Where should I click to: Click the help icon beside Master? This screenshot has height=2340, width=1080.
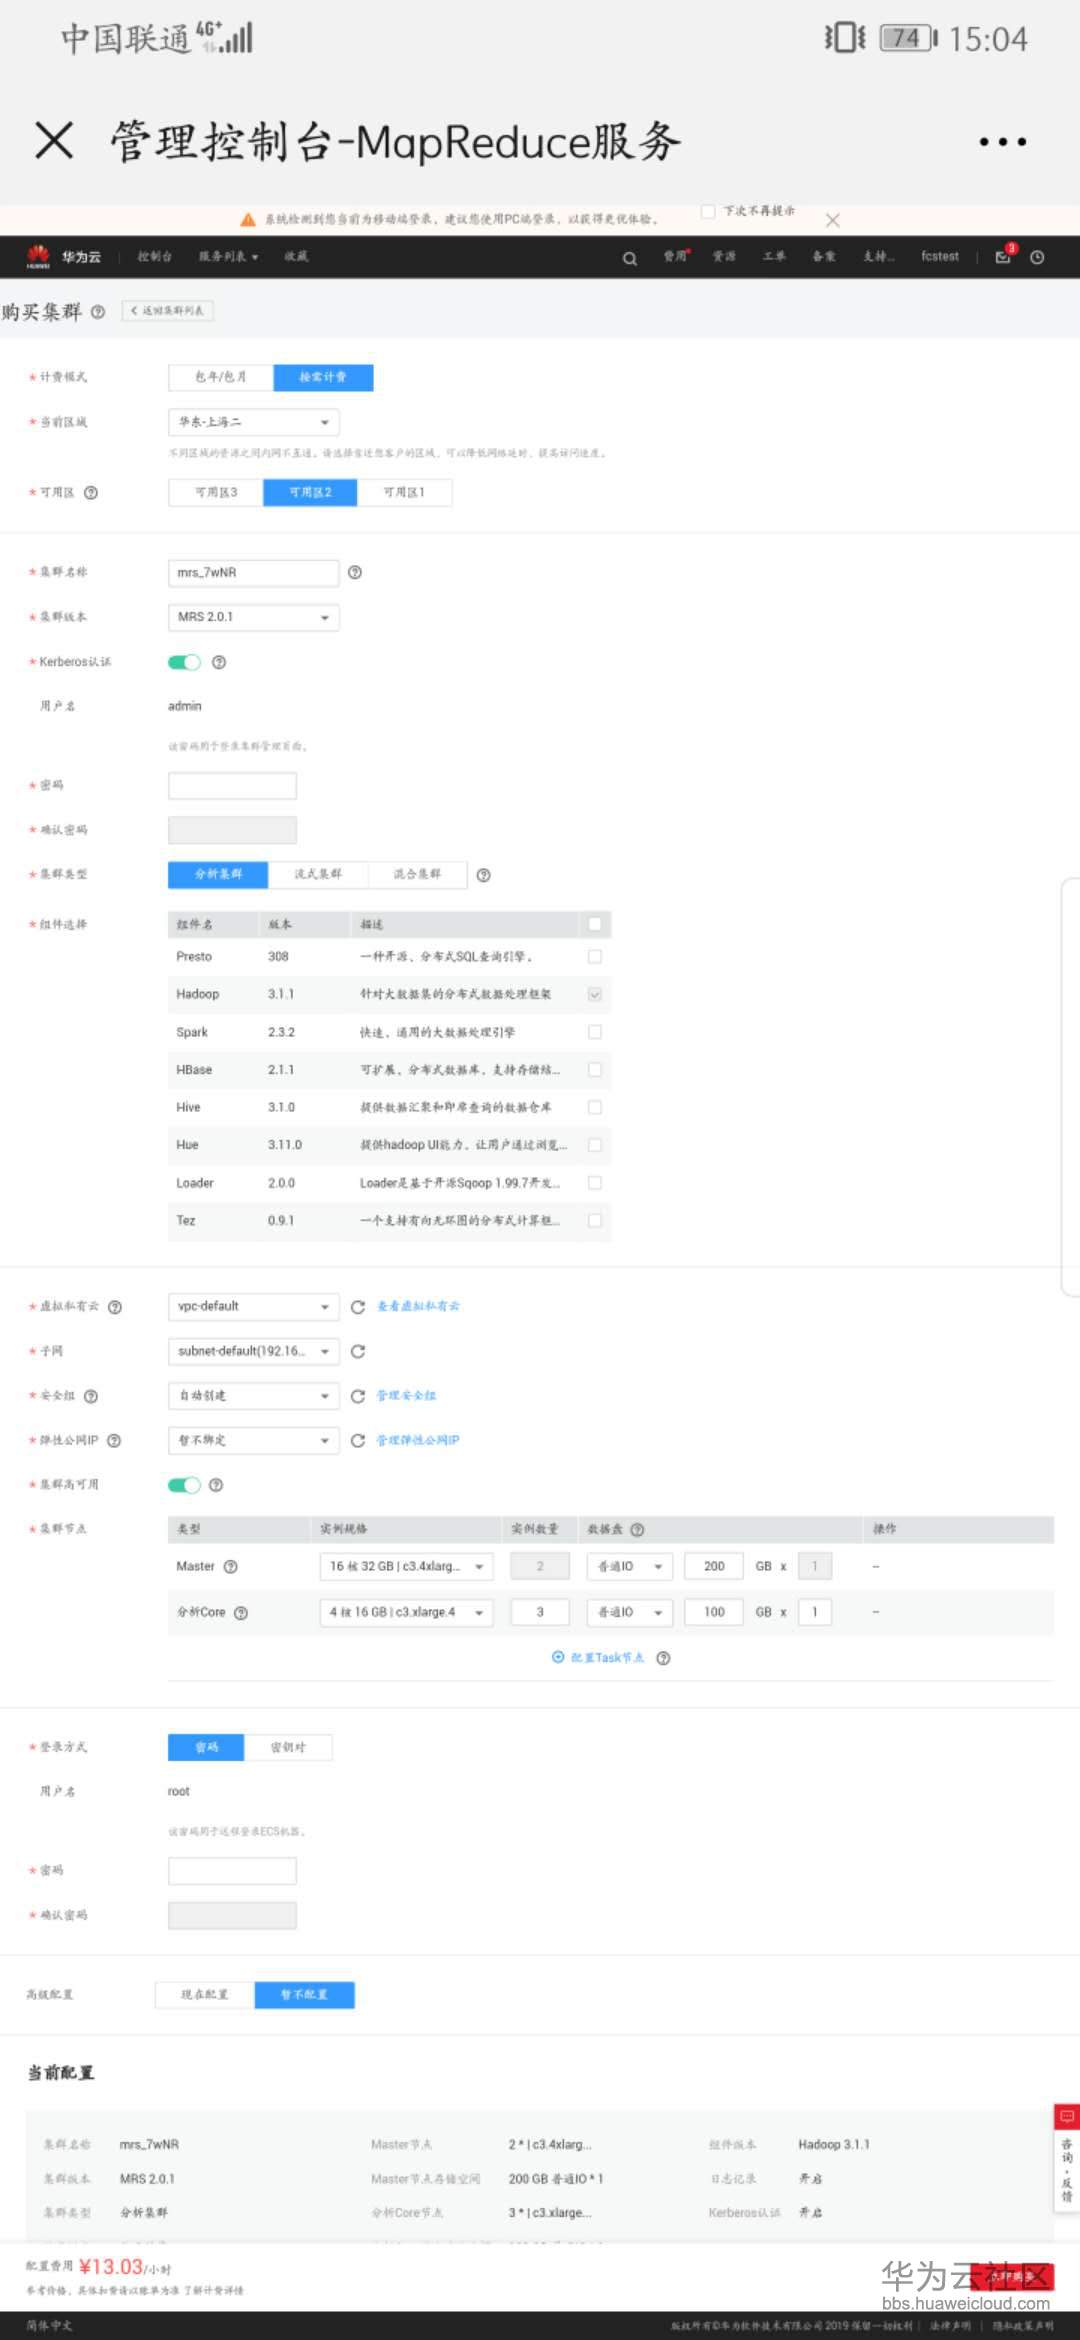[231, 1567]
